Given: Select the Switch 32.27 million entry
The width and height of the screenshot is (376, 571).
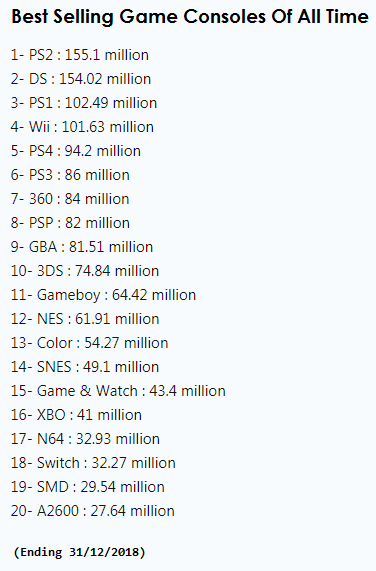Looking at the screenshot, I should point(93,463).
